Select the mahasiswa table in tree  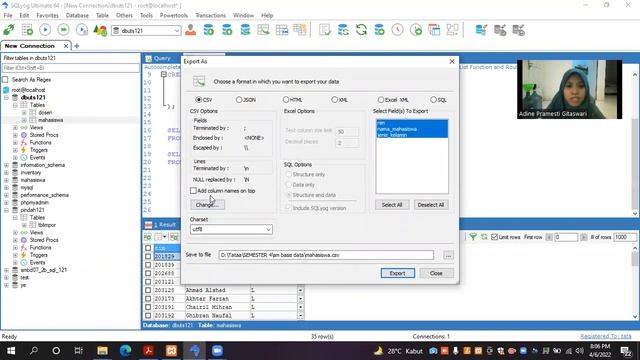[x=50, y=120]
